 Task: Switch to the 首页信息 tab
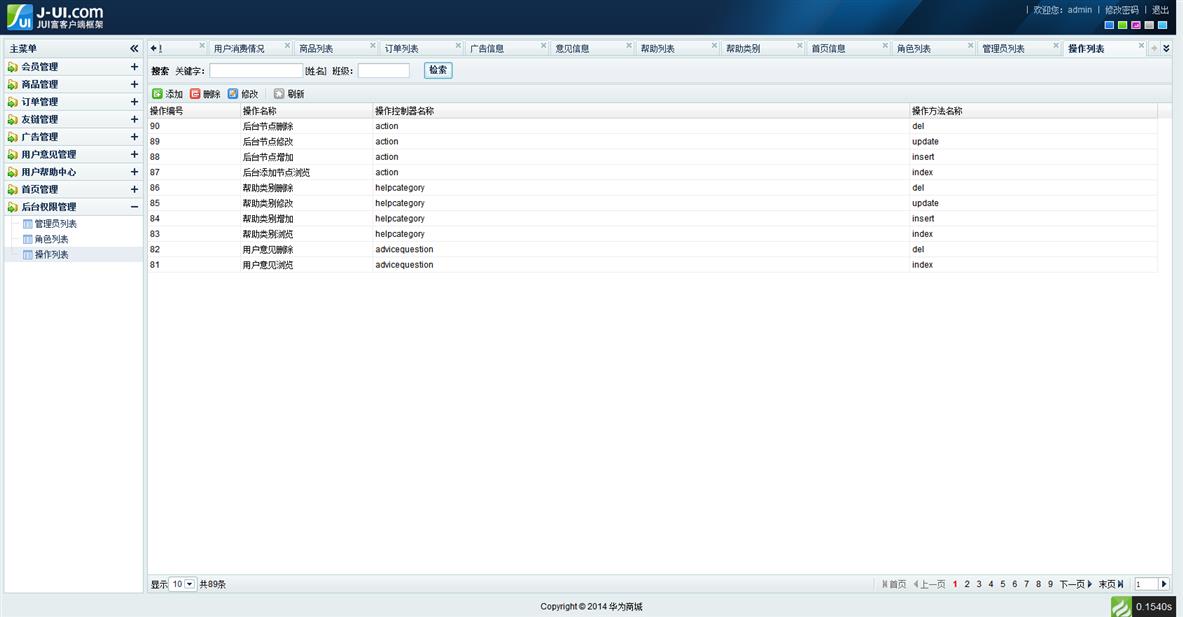(x=828, y=48)
